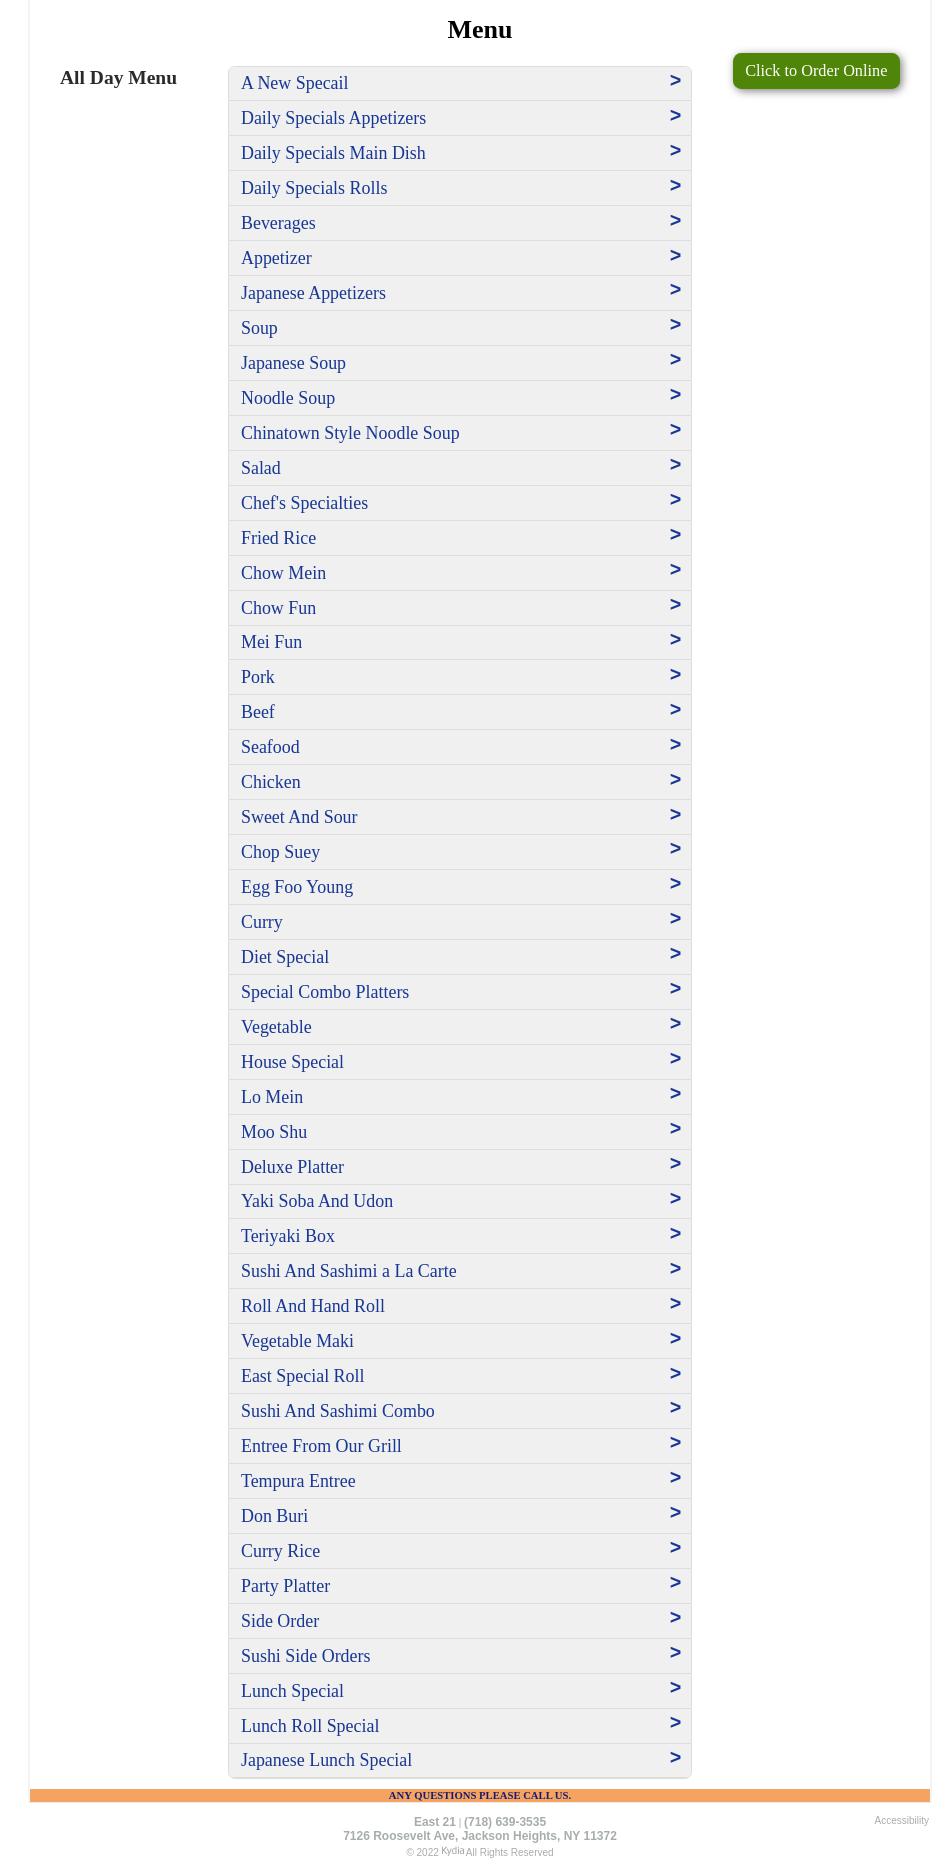Open the Egg Foo Young category
This screenshot has height=1865, width=945.
click(x=297, y=887)
